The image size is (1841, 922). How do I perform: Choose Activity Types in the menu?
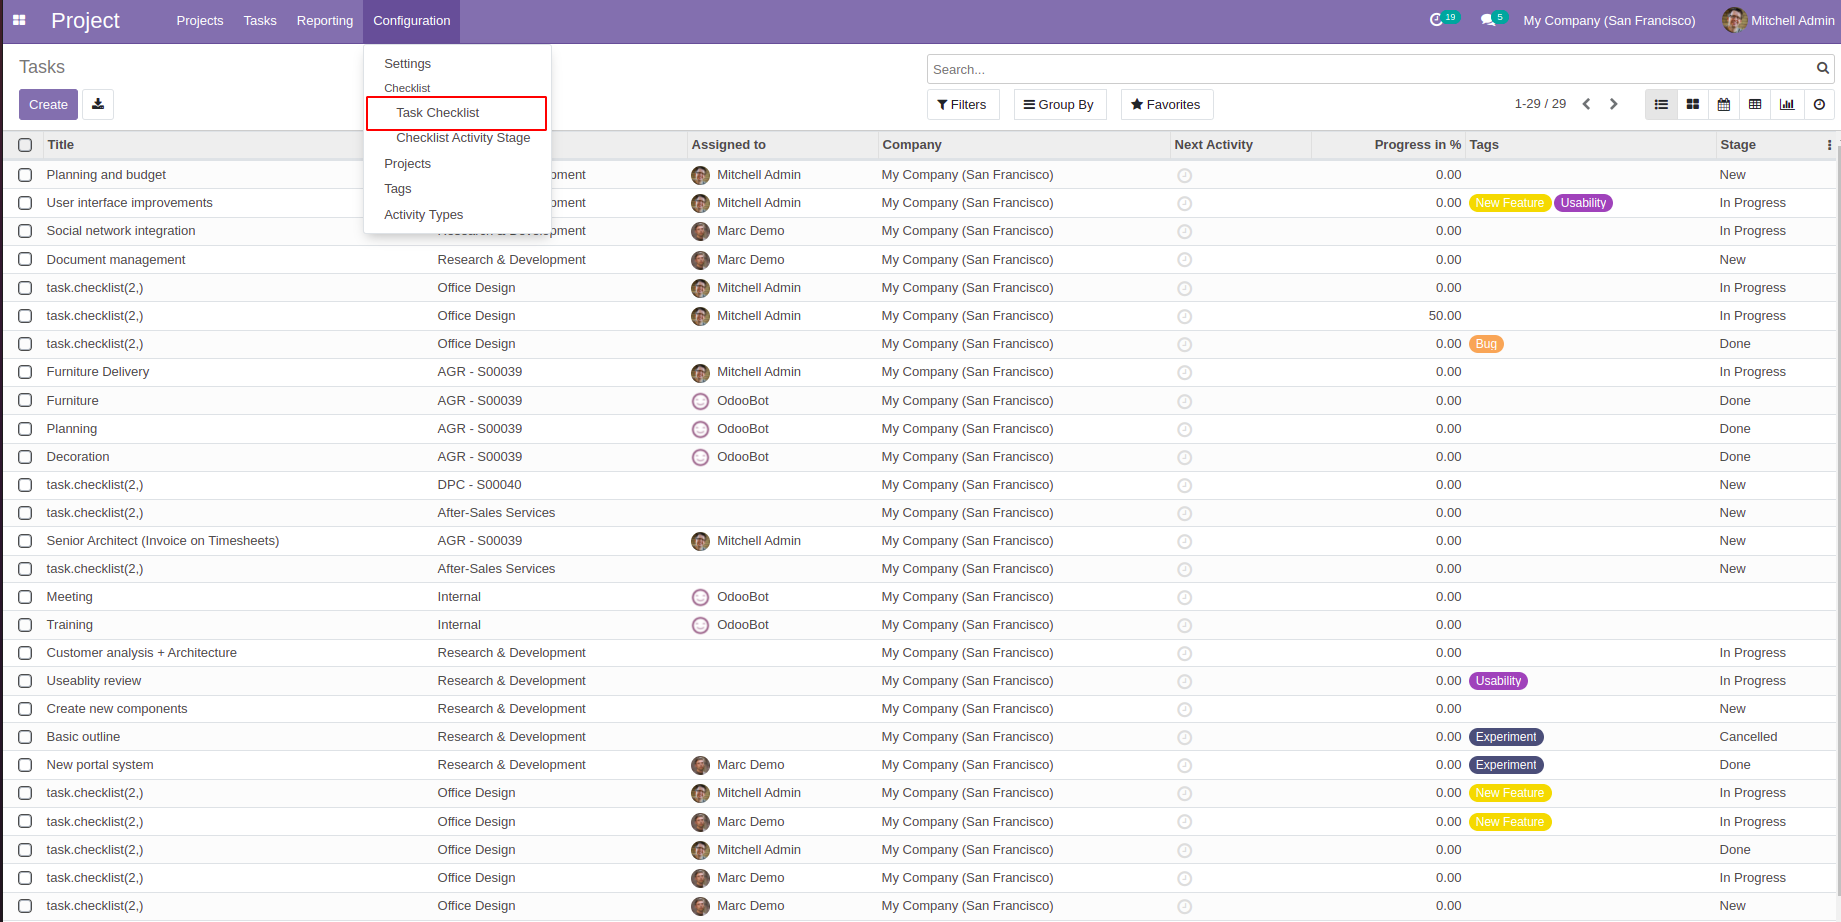click(x=423, y=215)
